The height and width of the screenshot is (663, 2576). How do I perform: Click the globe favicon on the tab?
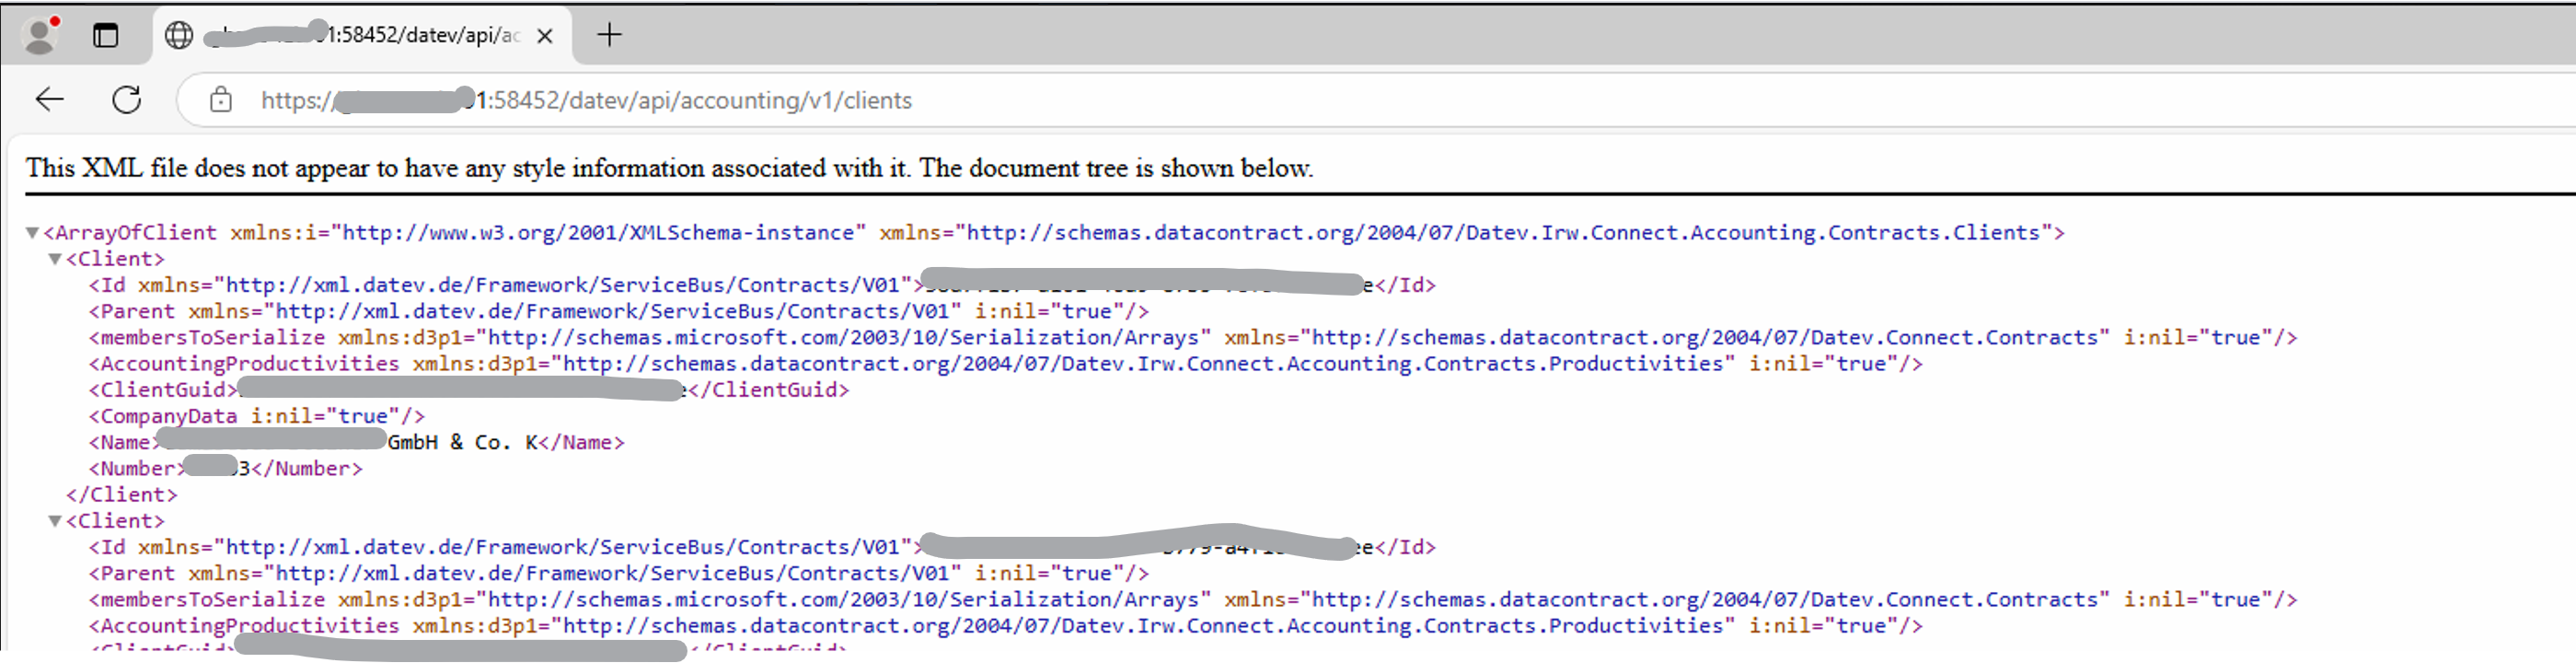tap(179, 35)
